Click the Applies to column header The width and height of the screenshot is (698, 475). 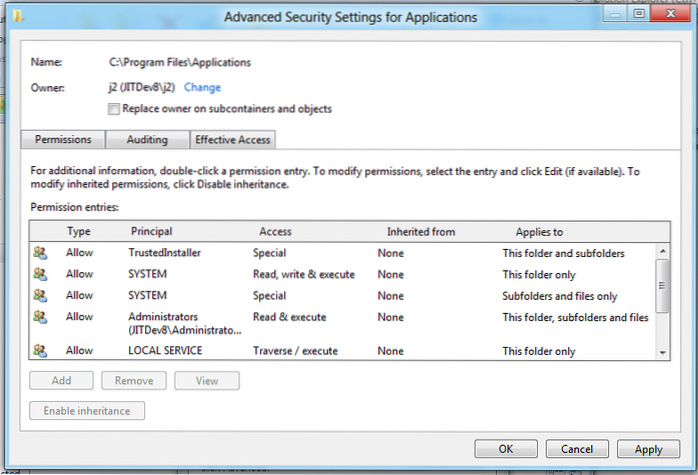click(539, 231)
